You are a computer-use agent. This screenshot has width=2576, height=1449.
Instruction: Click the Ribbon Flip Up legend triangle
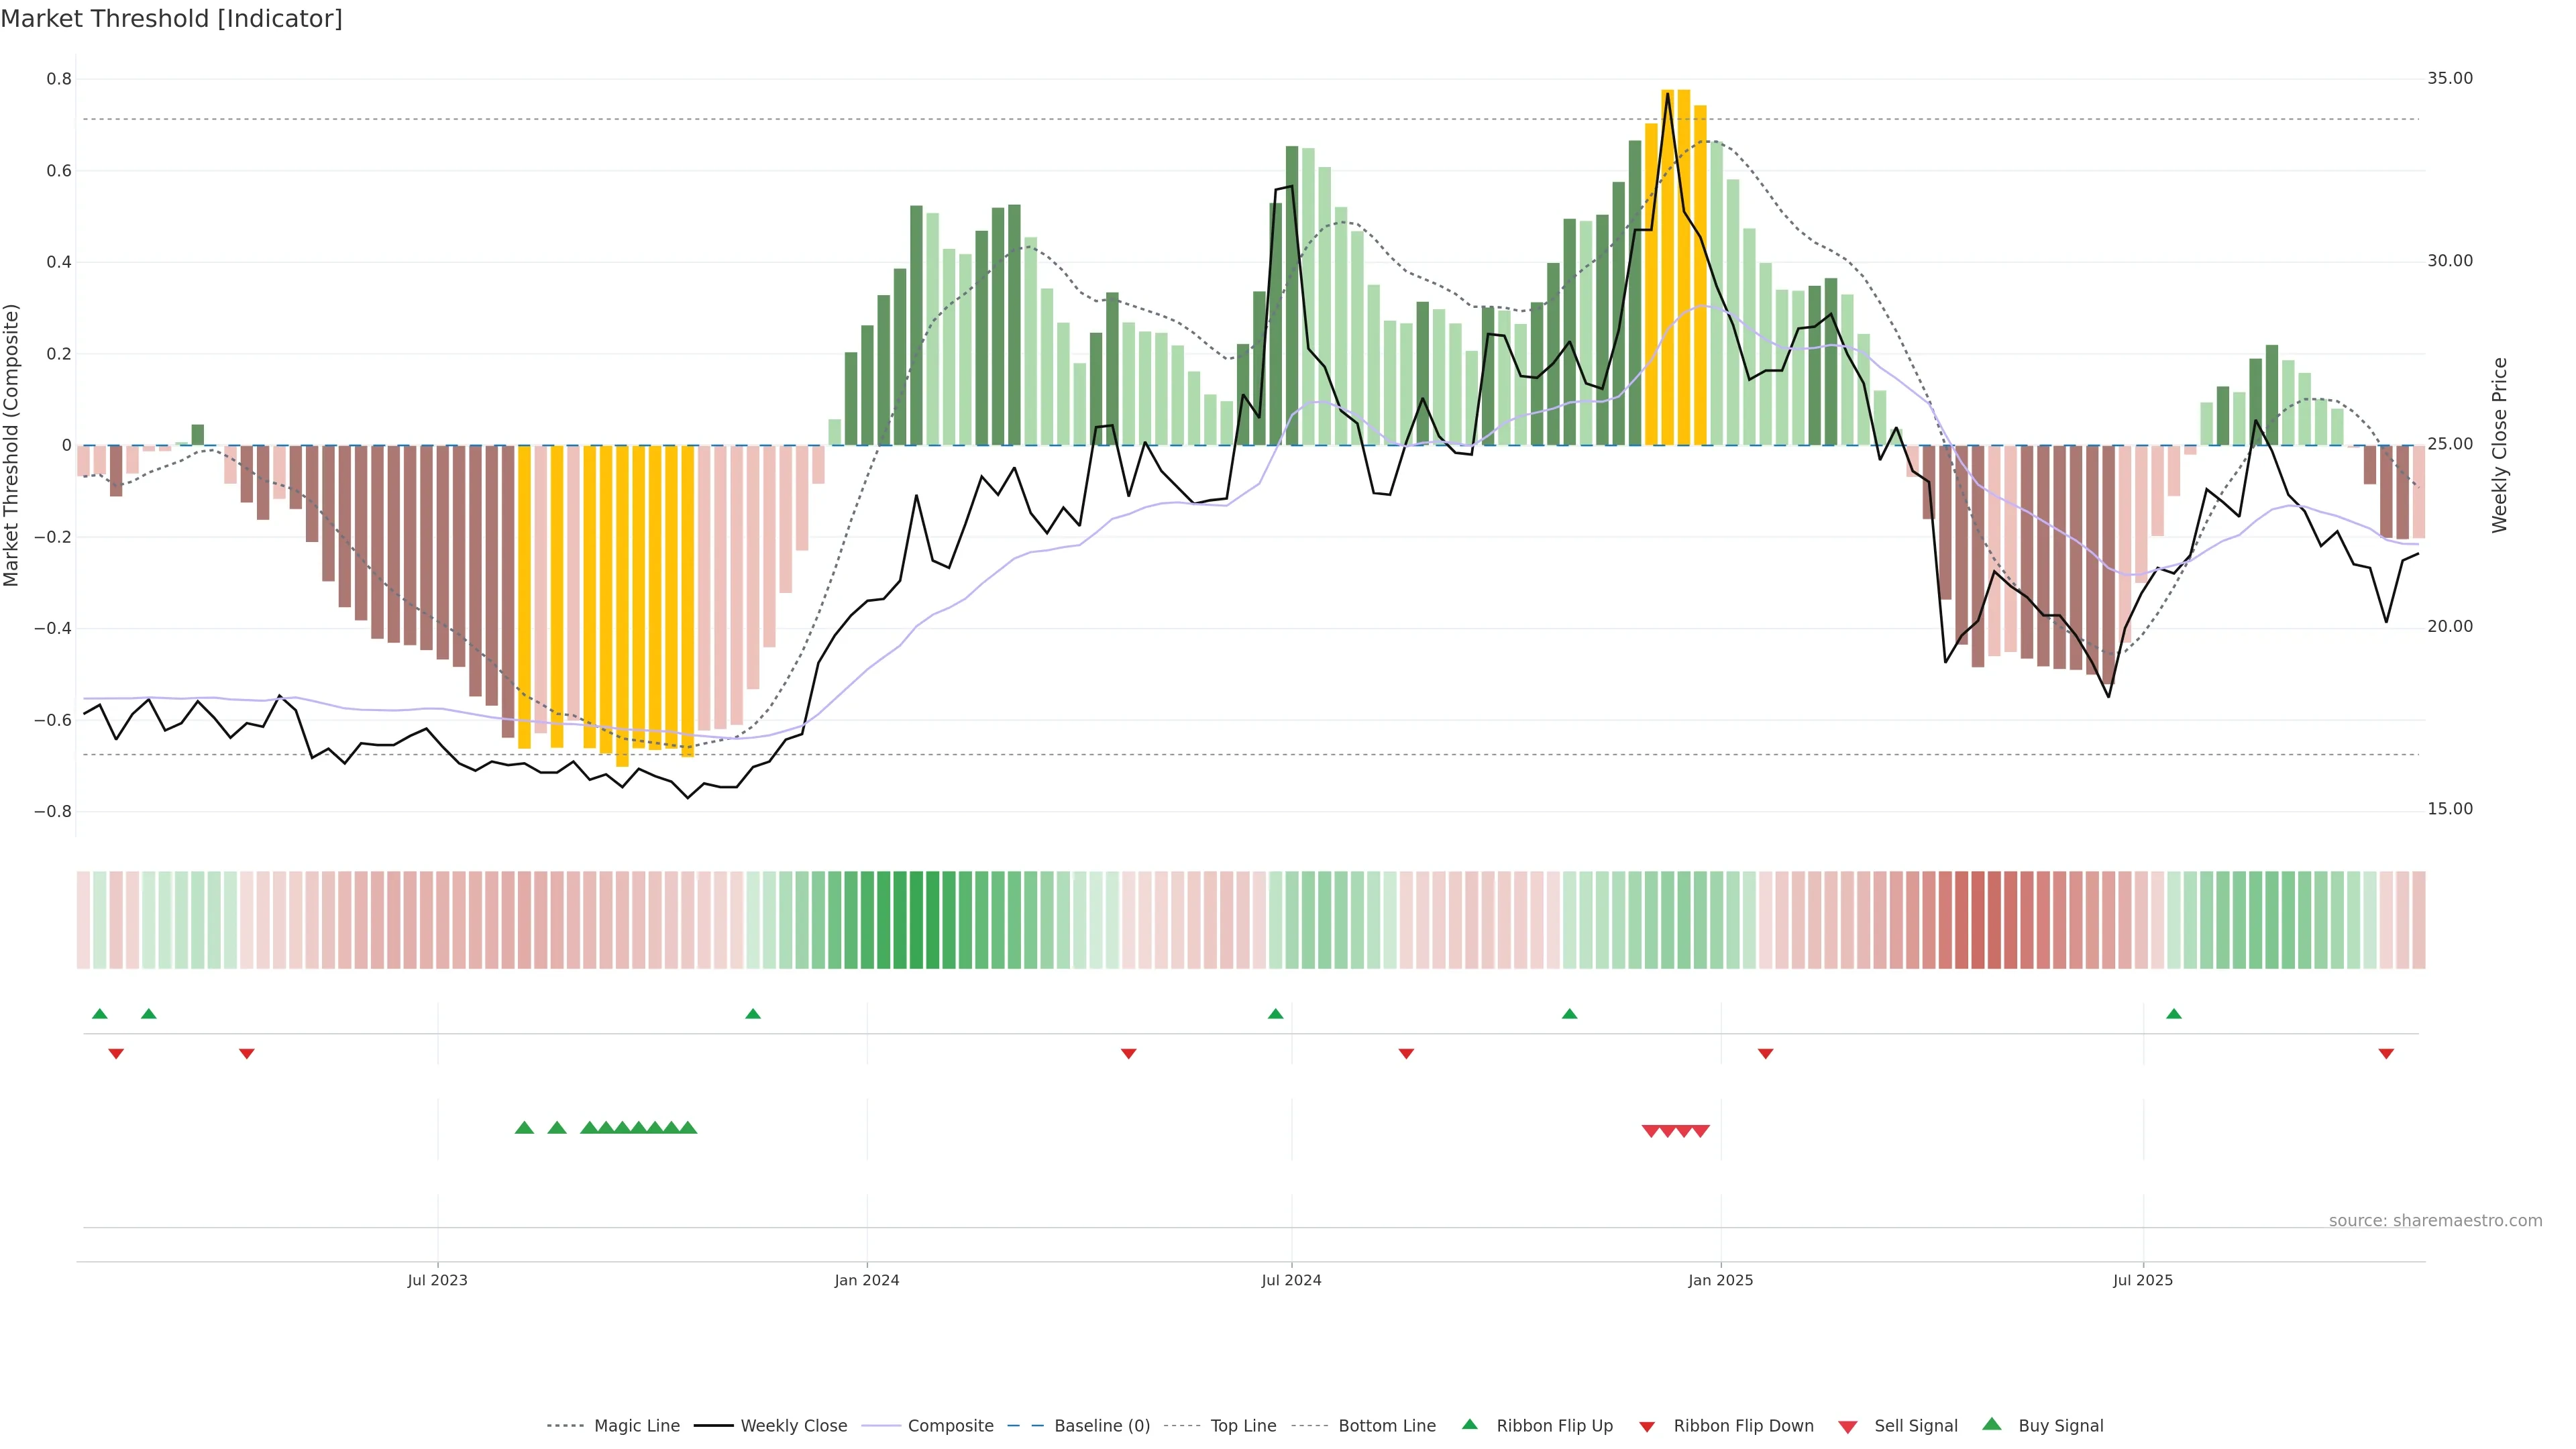pos(1469,1424)
